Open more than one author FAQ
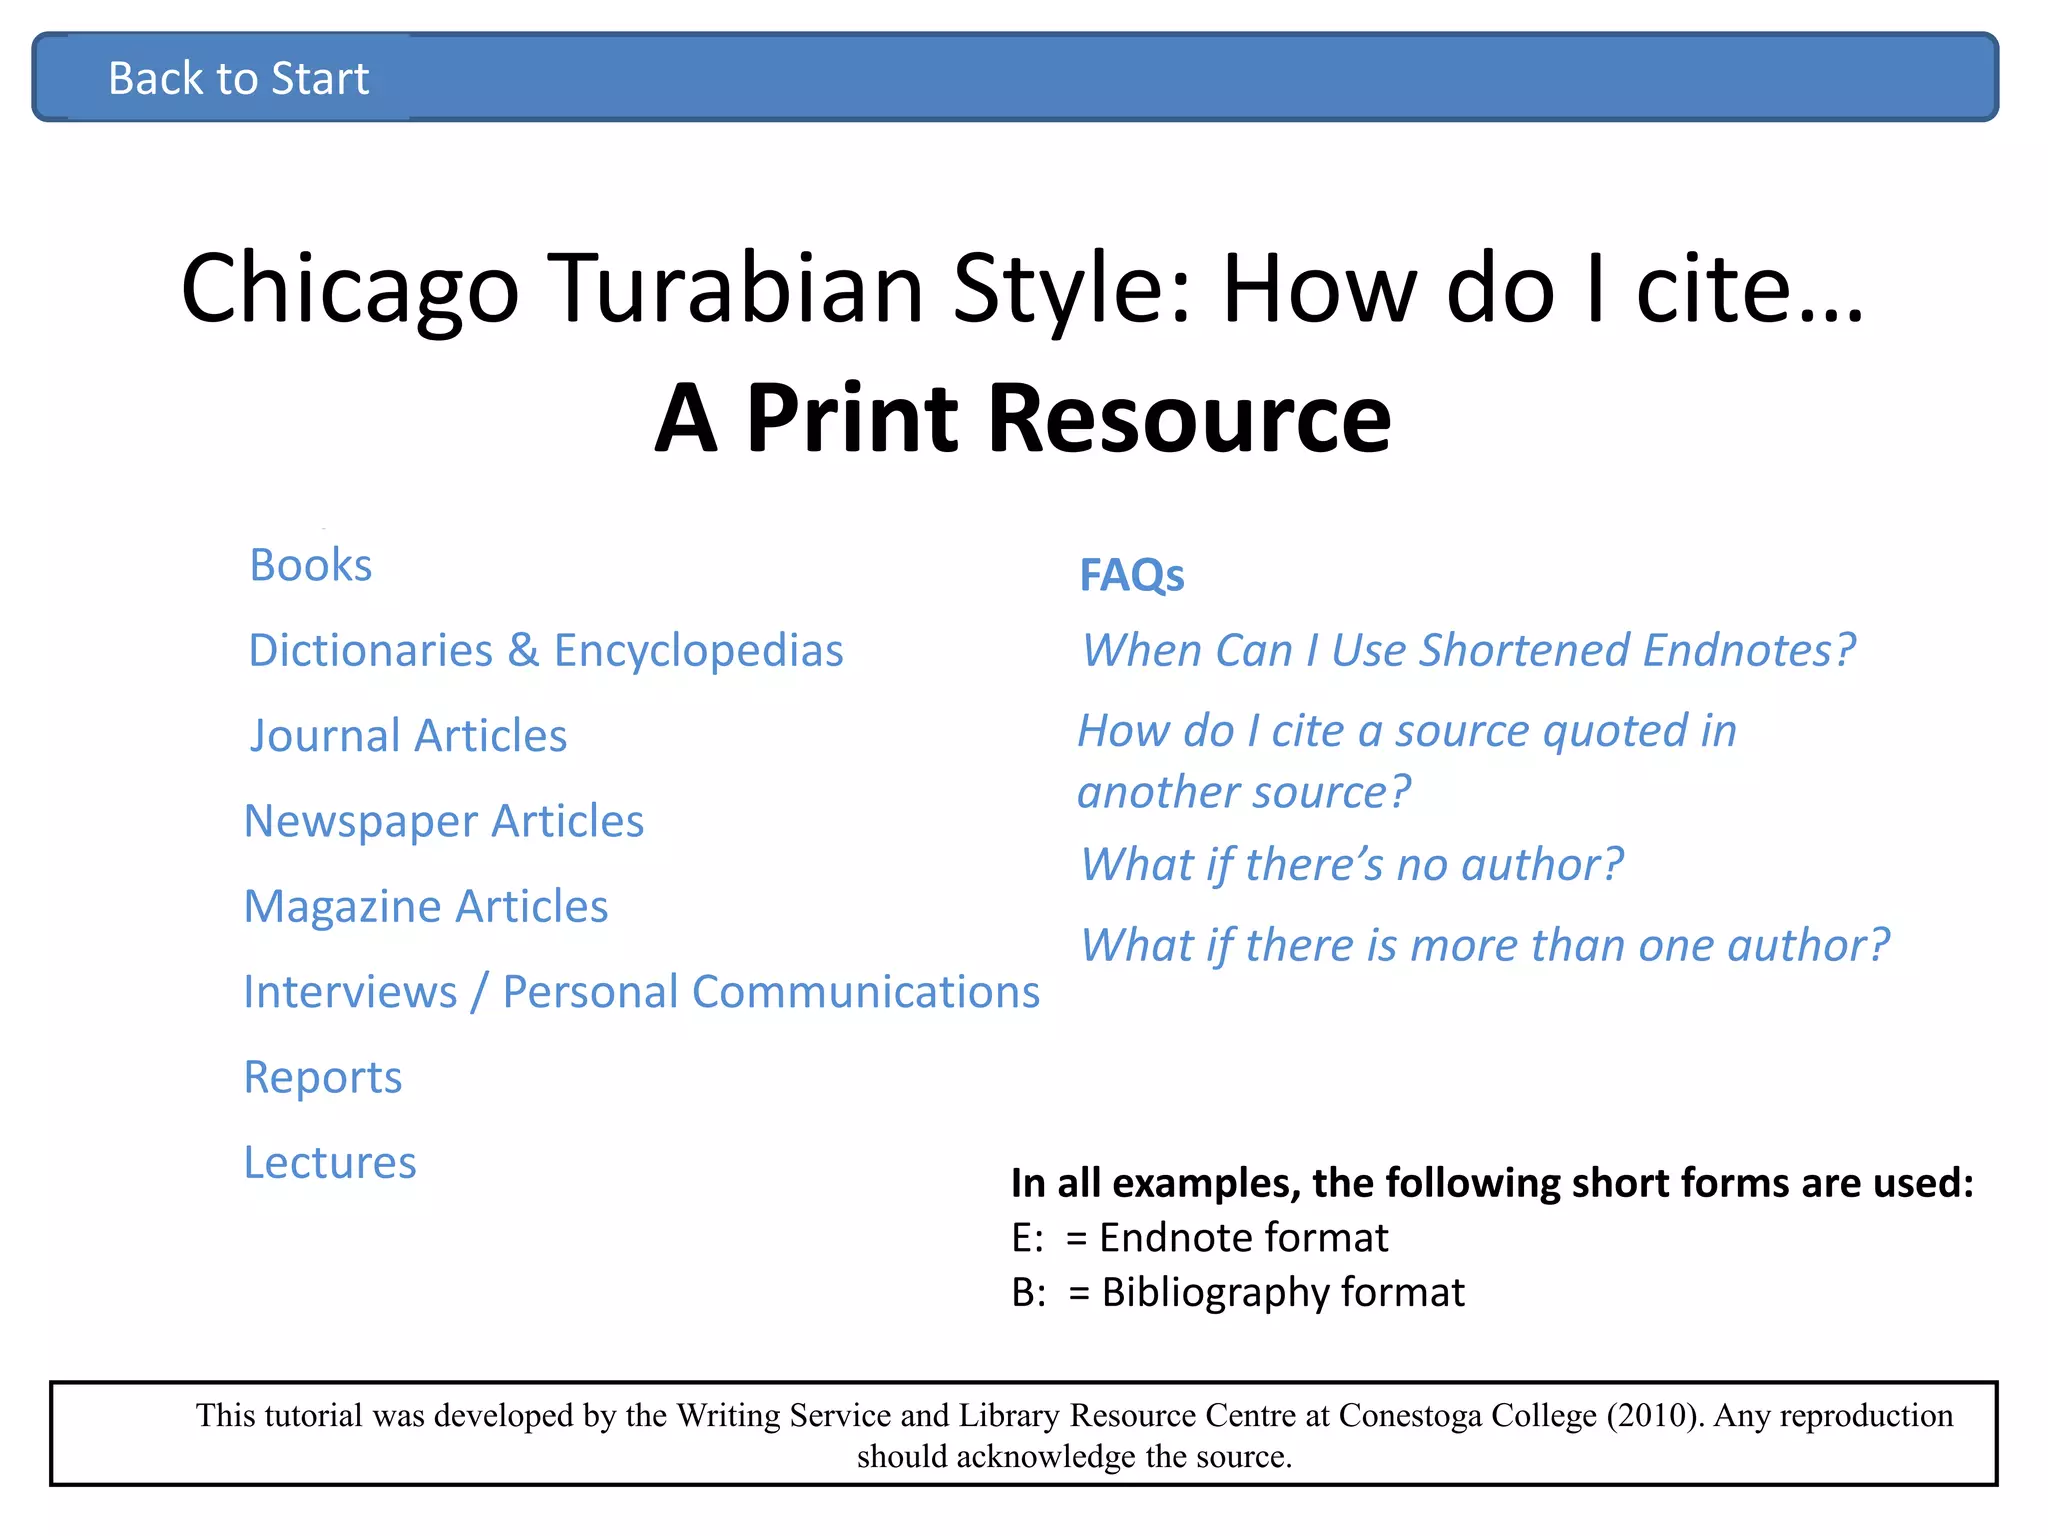 coord(1485,945)
